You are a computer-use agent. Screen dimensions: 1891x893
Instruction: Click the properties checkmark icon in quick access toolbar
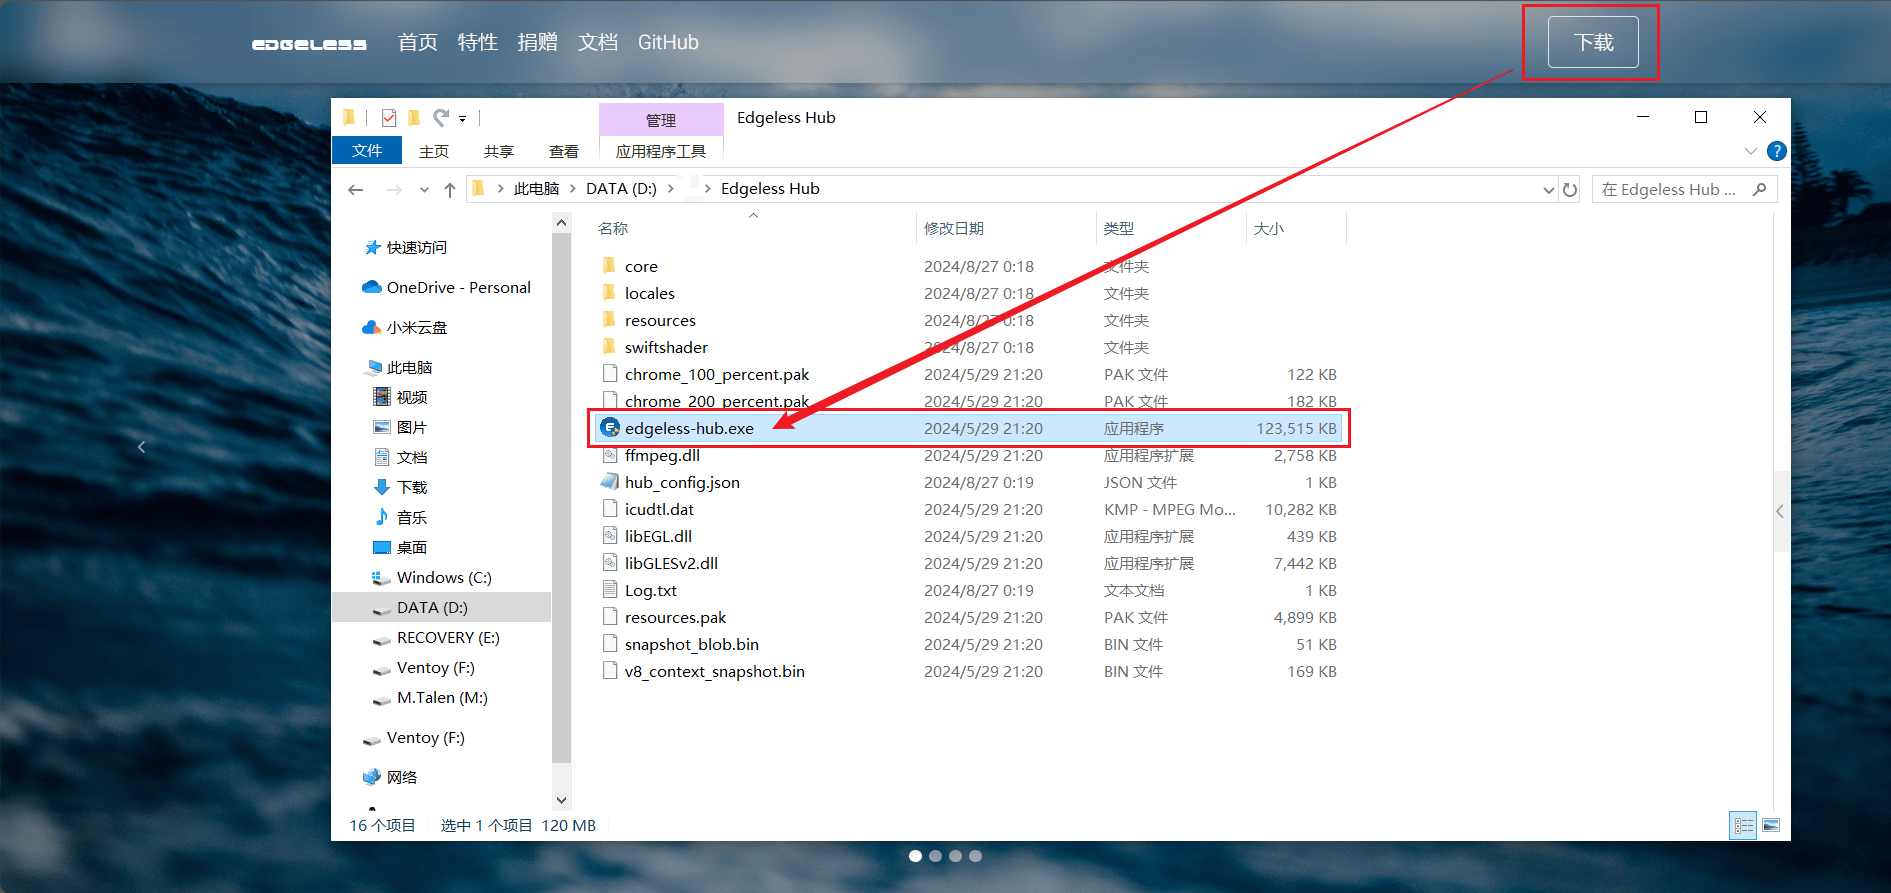point(389,118)
